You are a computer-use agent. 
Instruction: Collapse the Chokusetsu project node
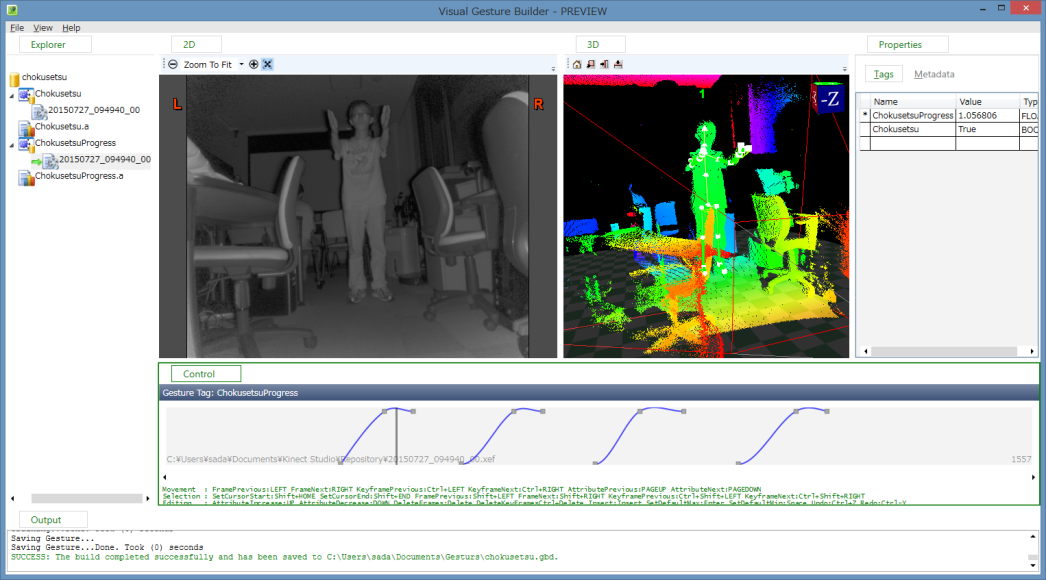pos(12,96)
